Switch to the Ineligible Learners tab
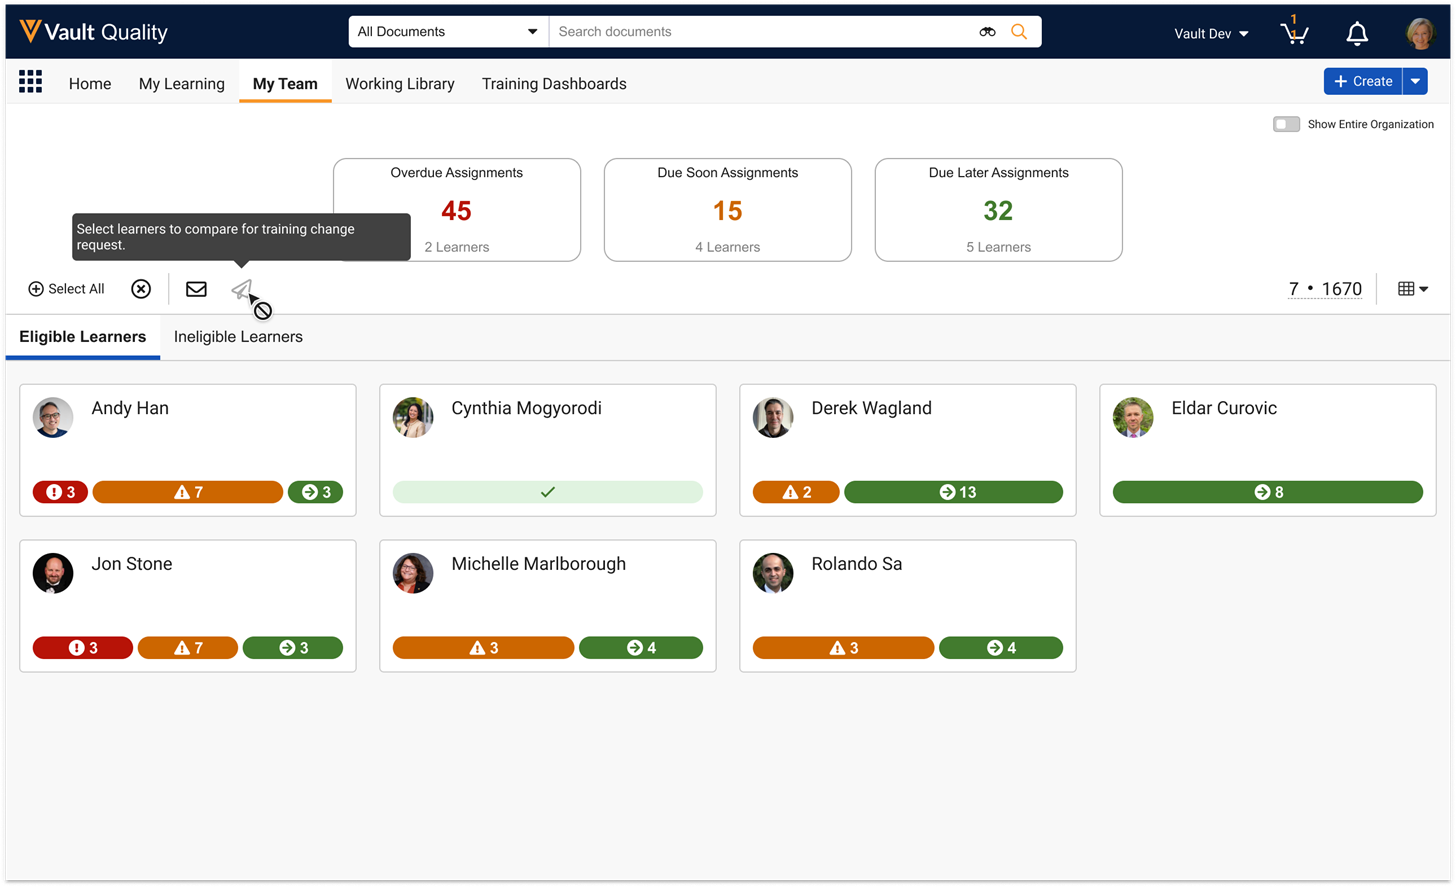Image resolution: width=1456 pixels, height=887 pixels. point(238,337)
